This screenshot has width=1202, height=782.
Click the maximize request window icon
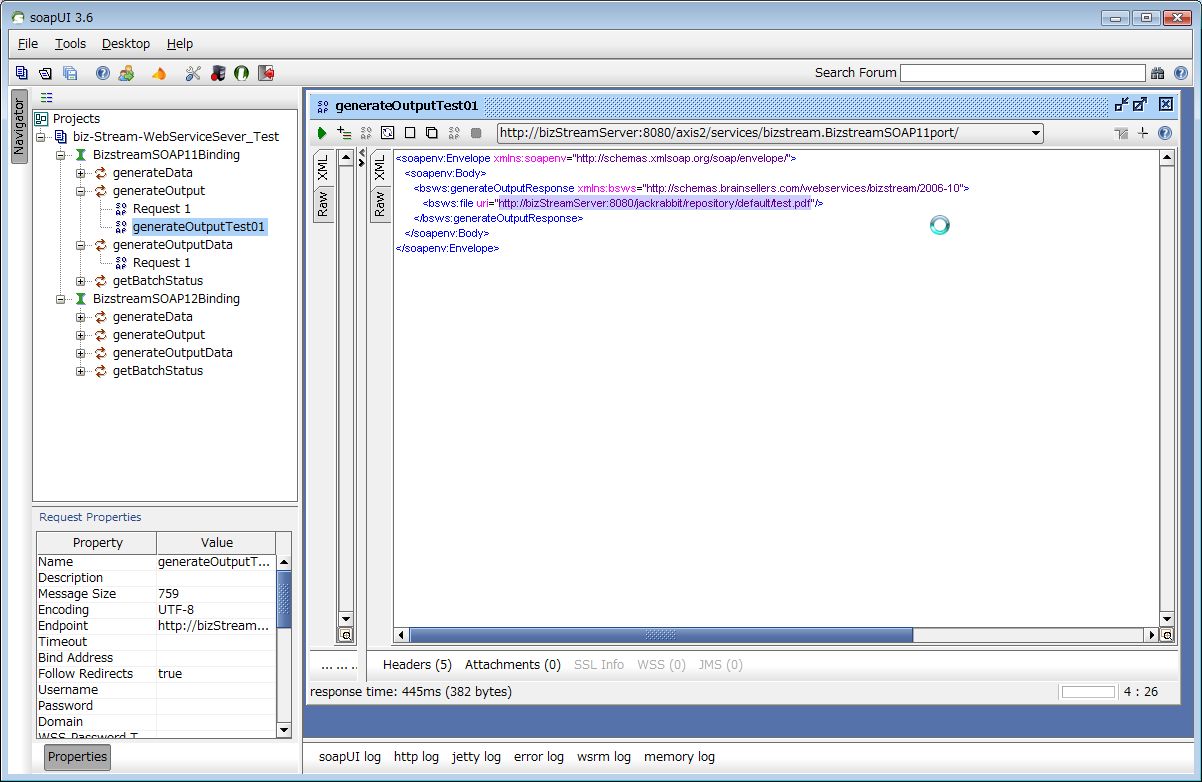click(1140, 104)
